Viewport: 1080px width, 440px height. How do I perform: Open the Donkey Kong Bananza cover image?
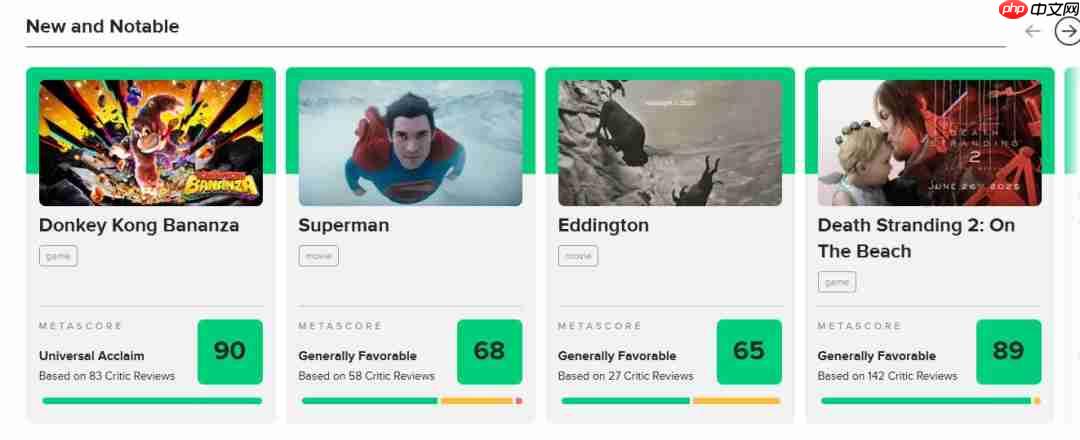[x=151, y=143]
